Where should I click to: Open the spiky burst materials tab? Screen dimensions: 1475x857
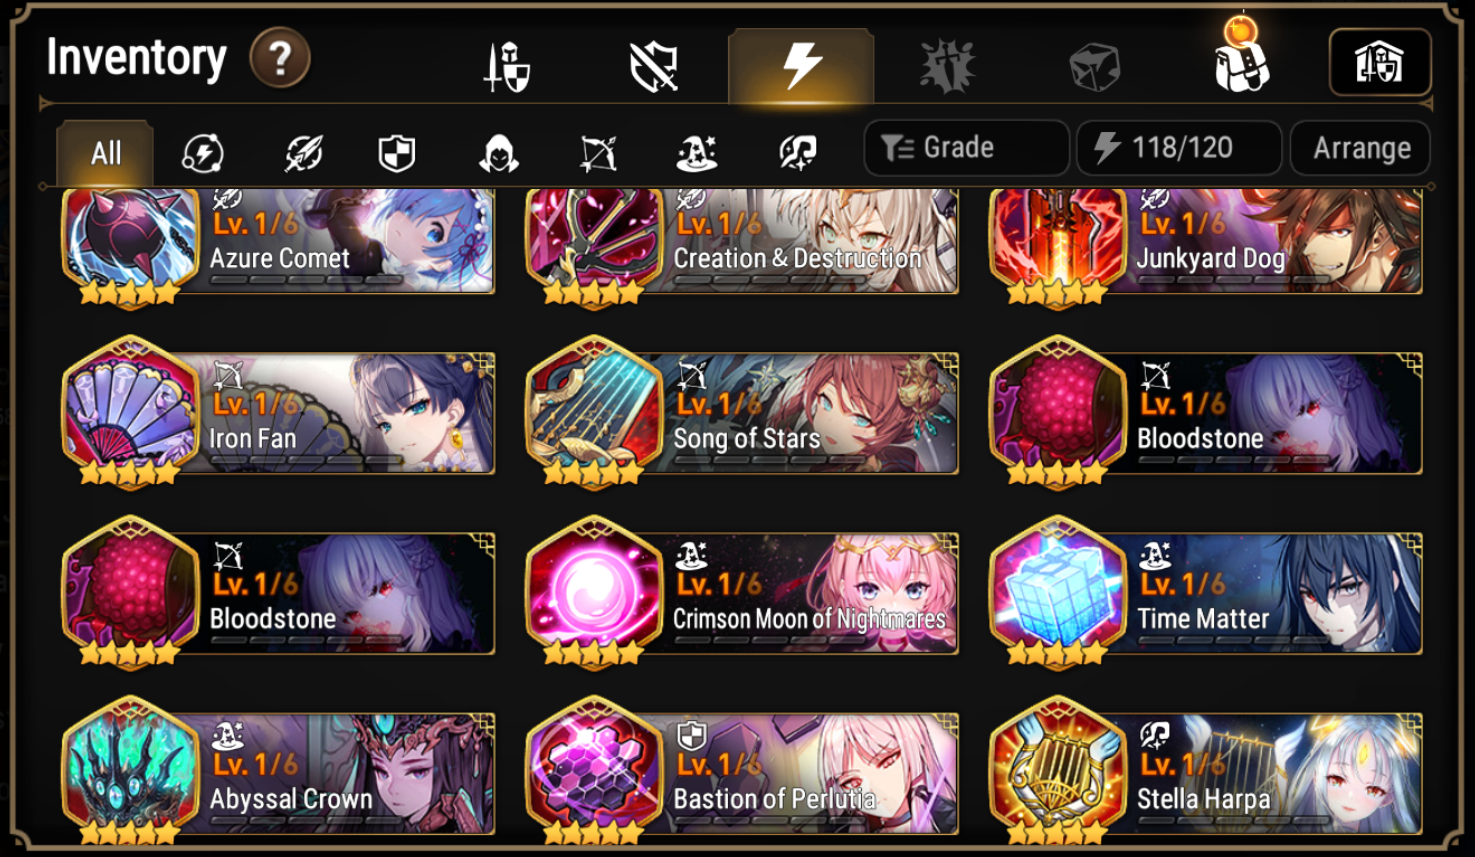[x=948, y=67]
